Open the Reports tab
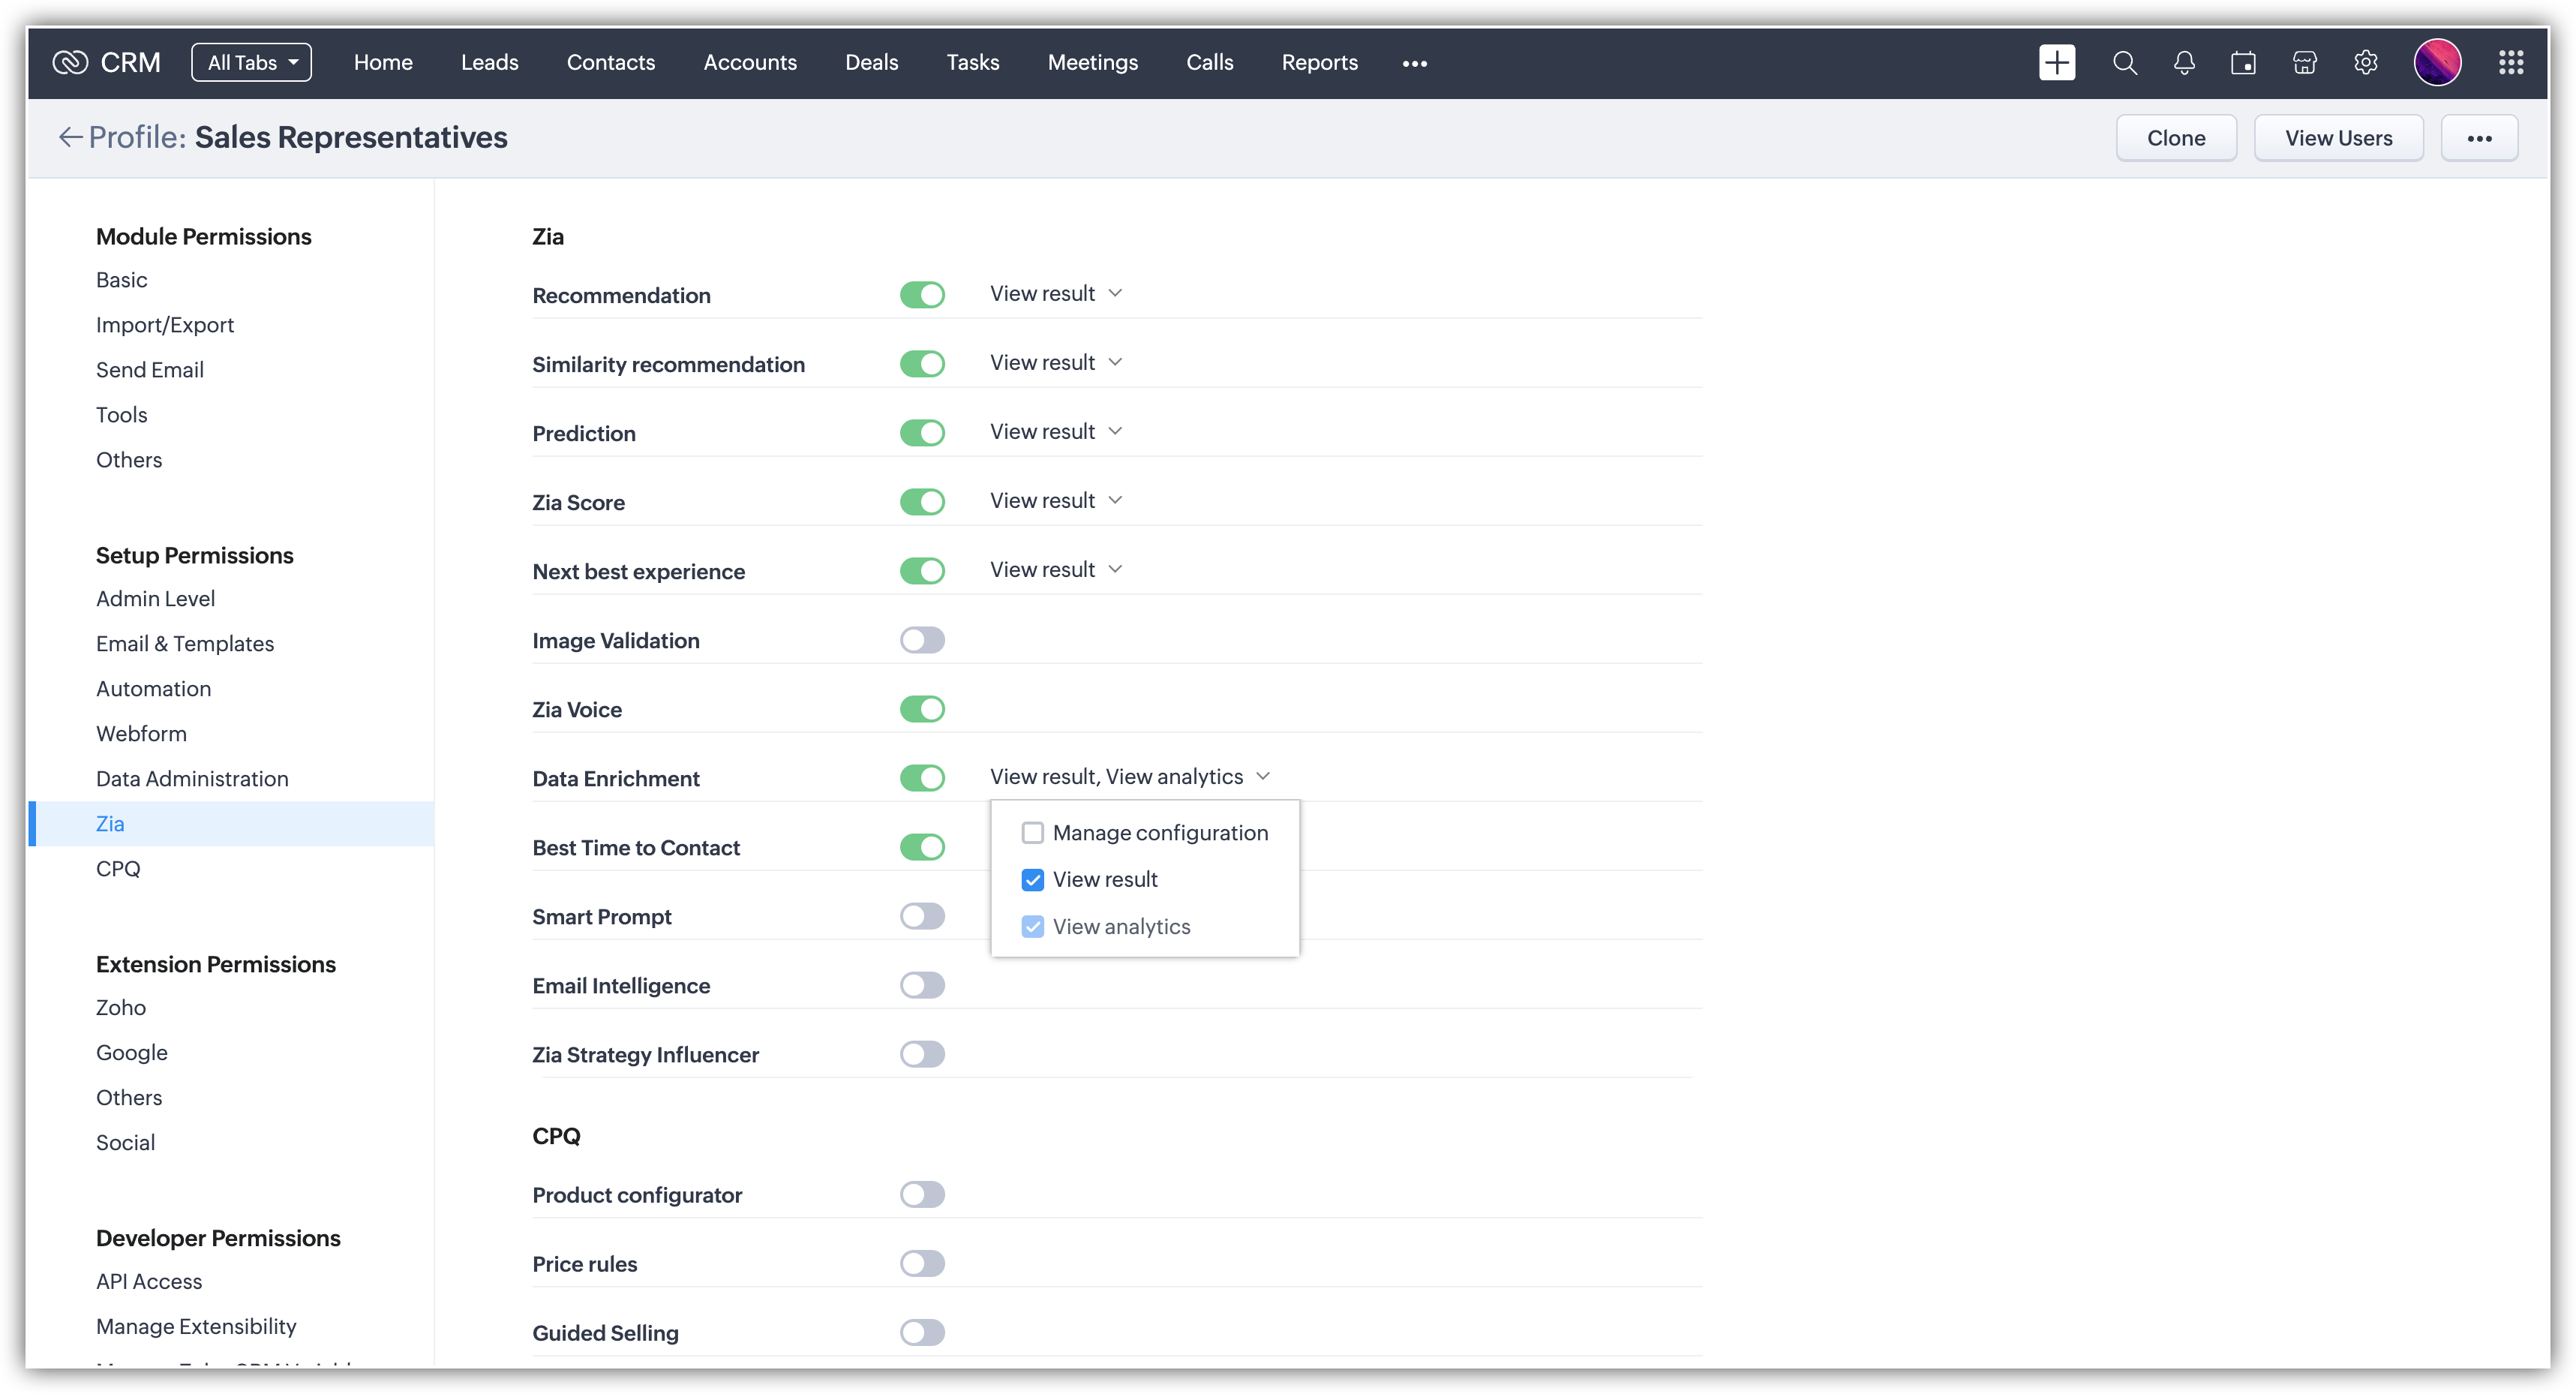Screen dimensions: 2576x1394 tap(1319, 62)
